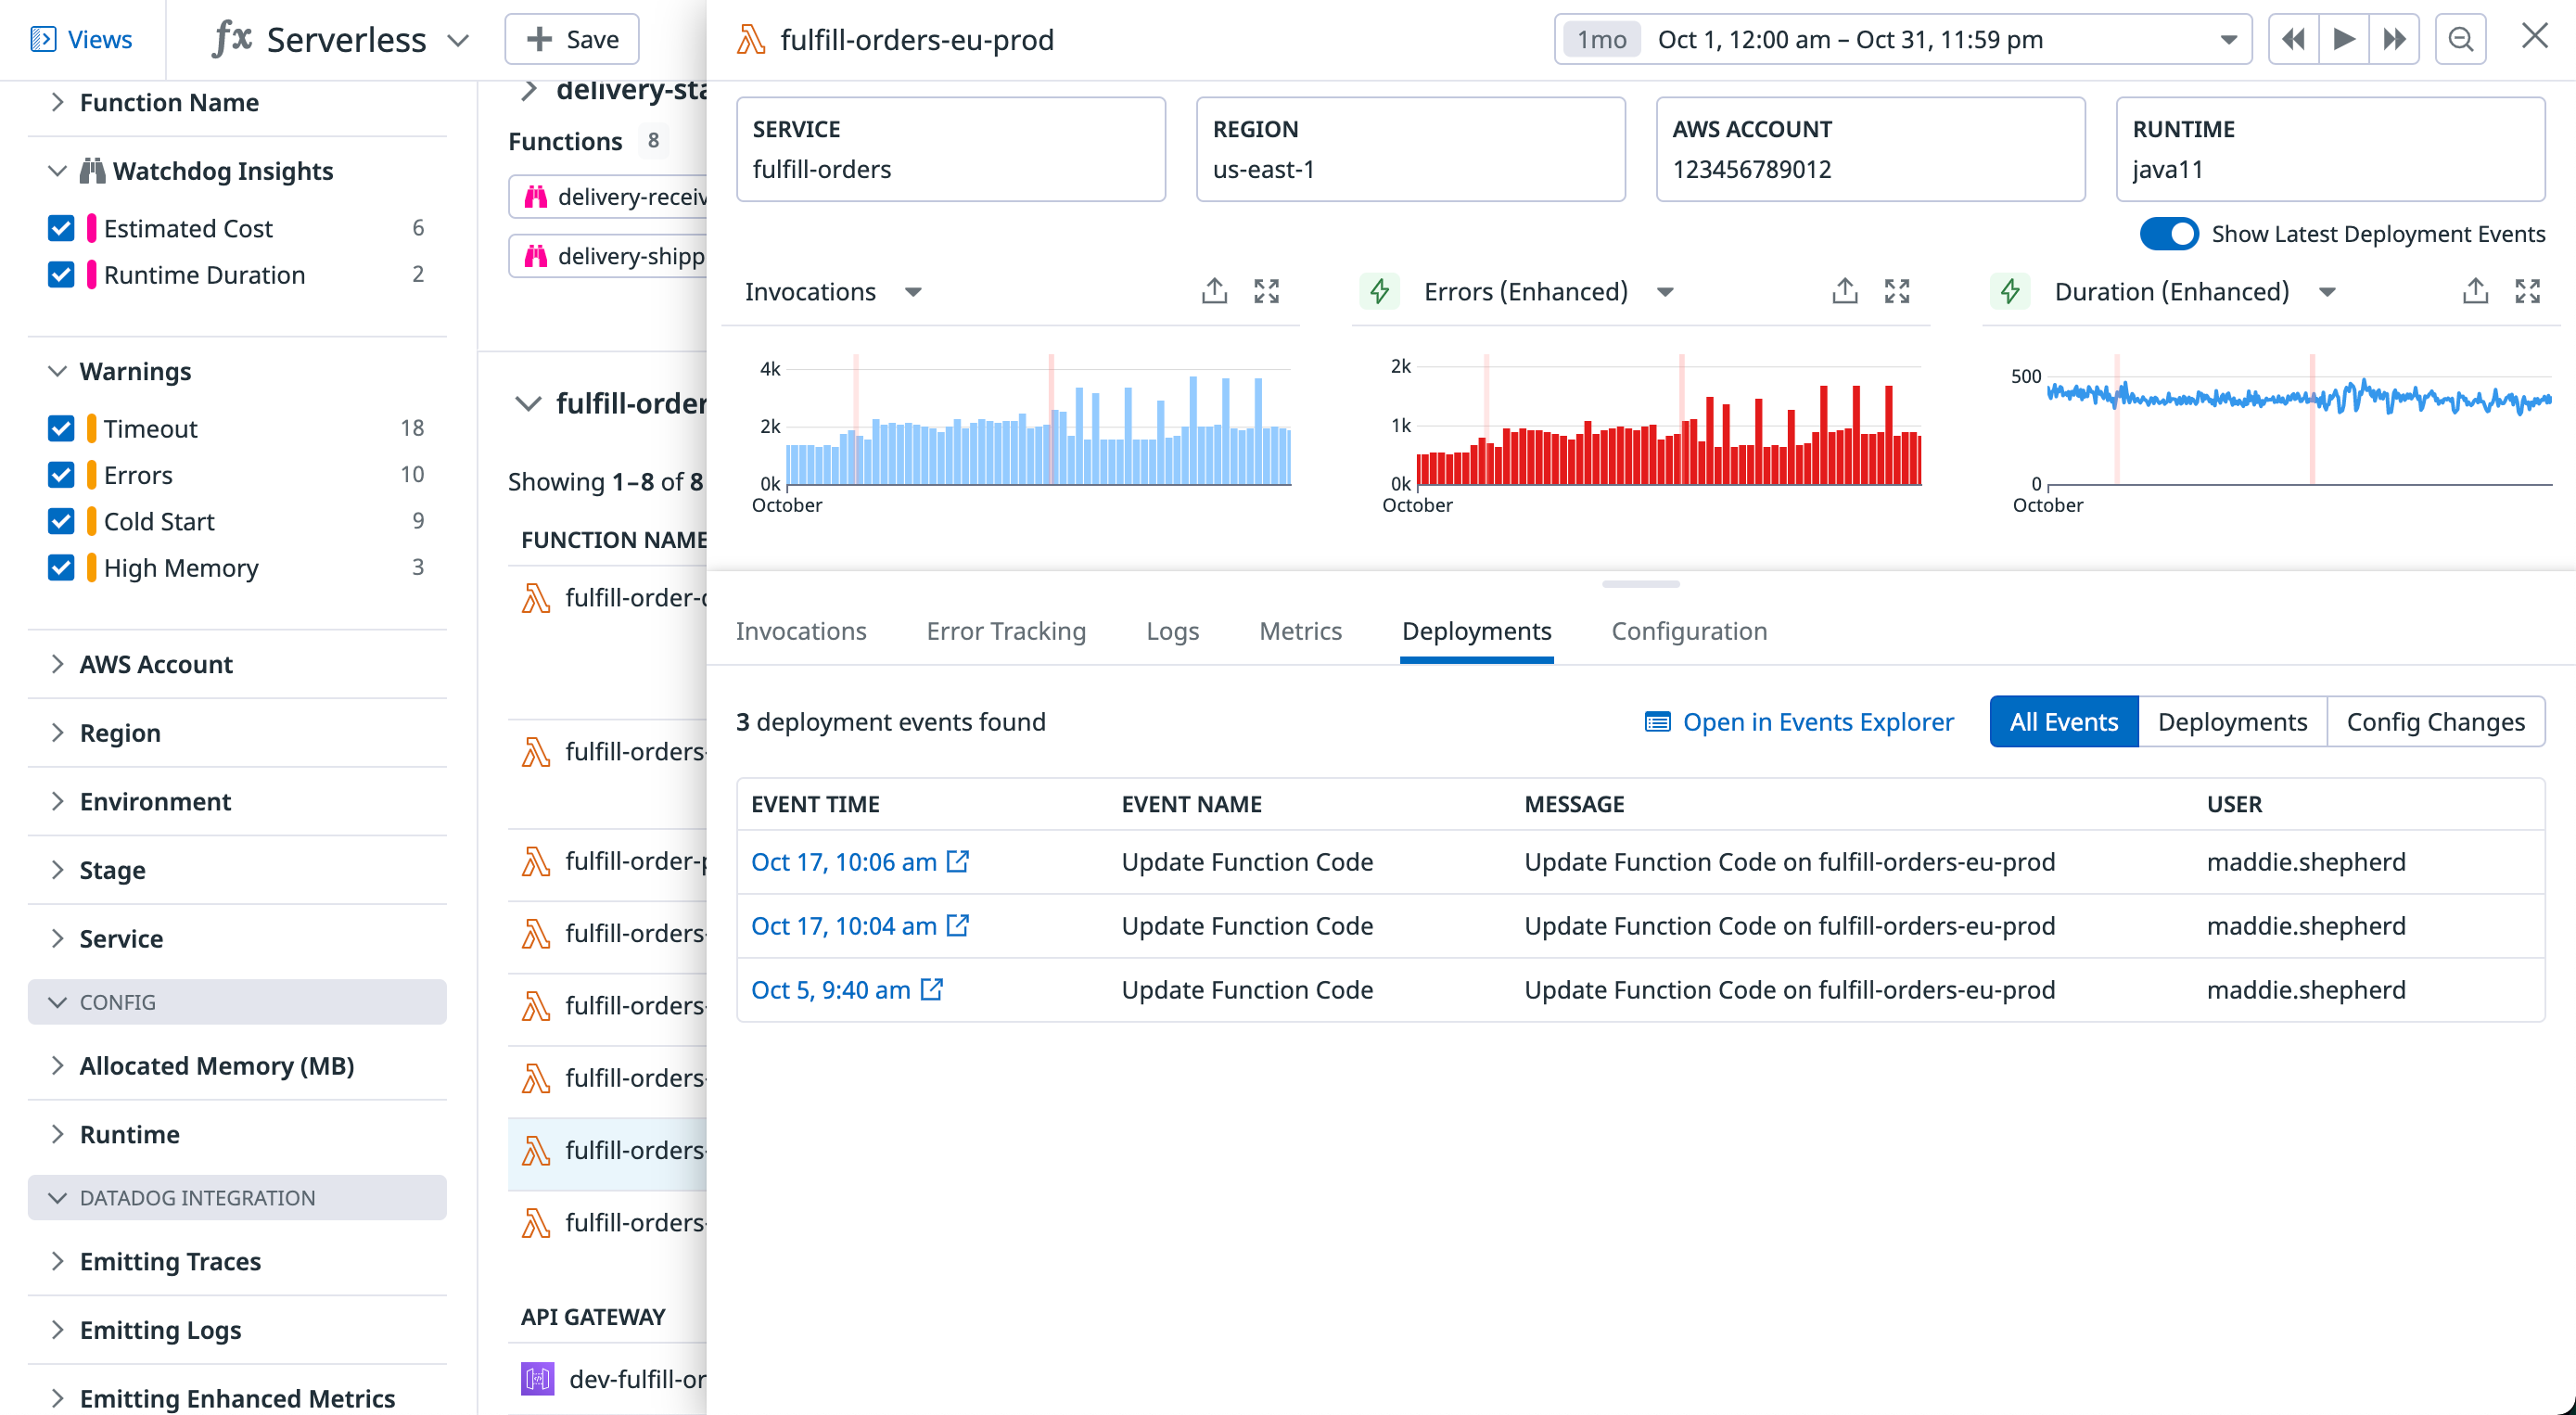Screen dimensions: 2576x1415
Task: Click the lightning icon beside Duration (Enhanced)
Action: pos(2010,291)
